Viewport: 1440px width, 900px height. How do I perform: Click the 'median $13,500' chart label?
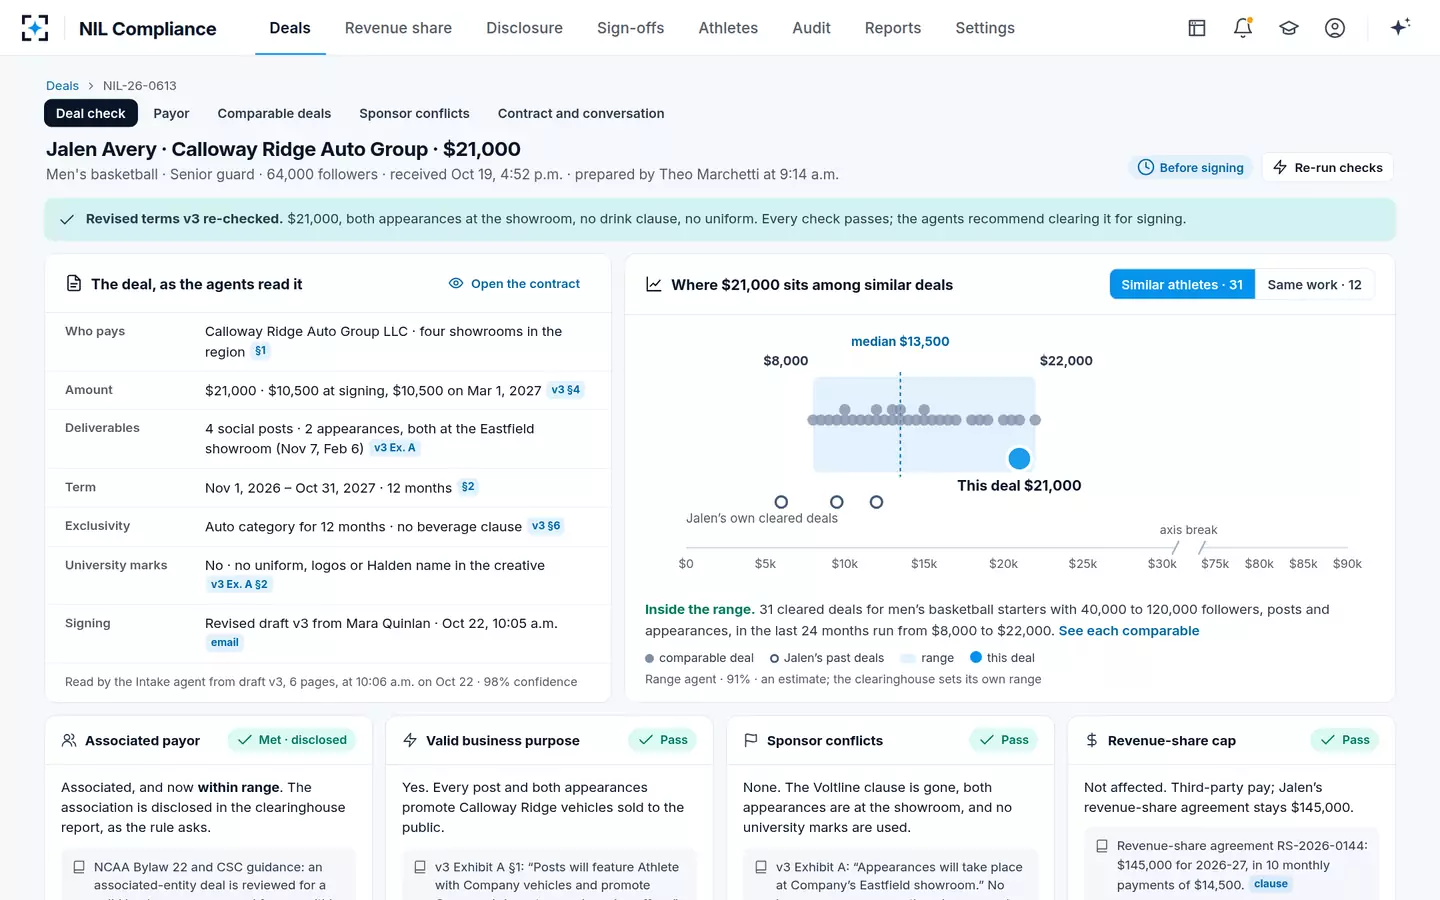click(x=900, y=342)
